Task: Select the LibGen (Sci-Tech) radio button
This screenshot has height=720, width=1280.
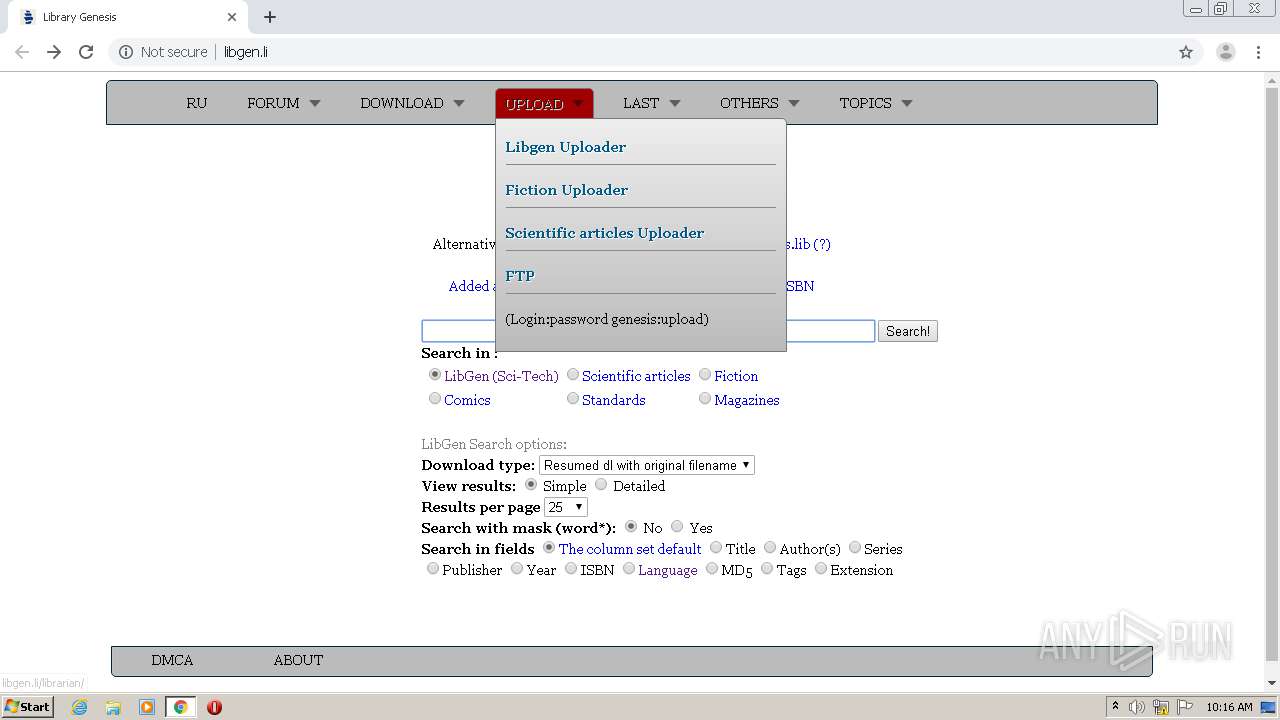Action: tap(435, 375)
